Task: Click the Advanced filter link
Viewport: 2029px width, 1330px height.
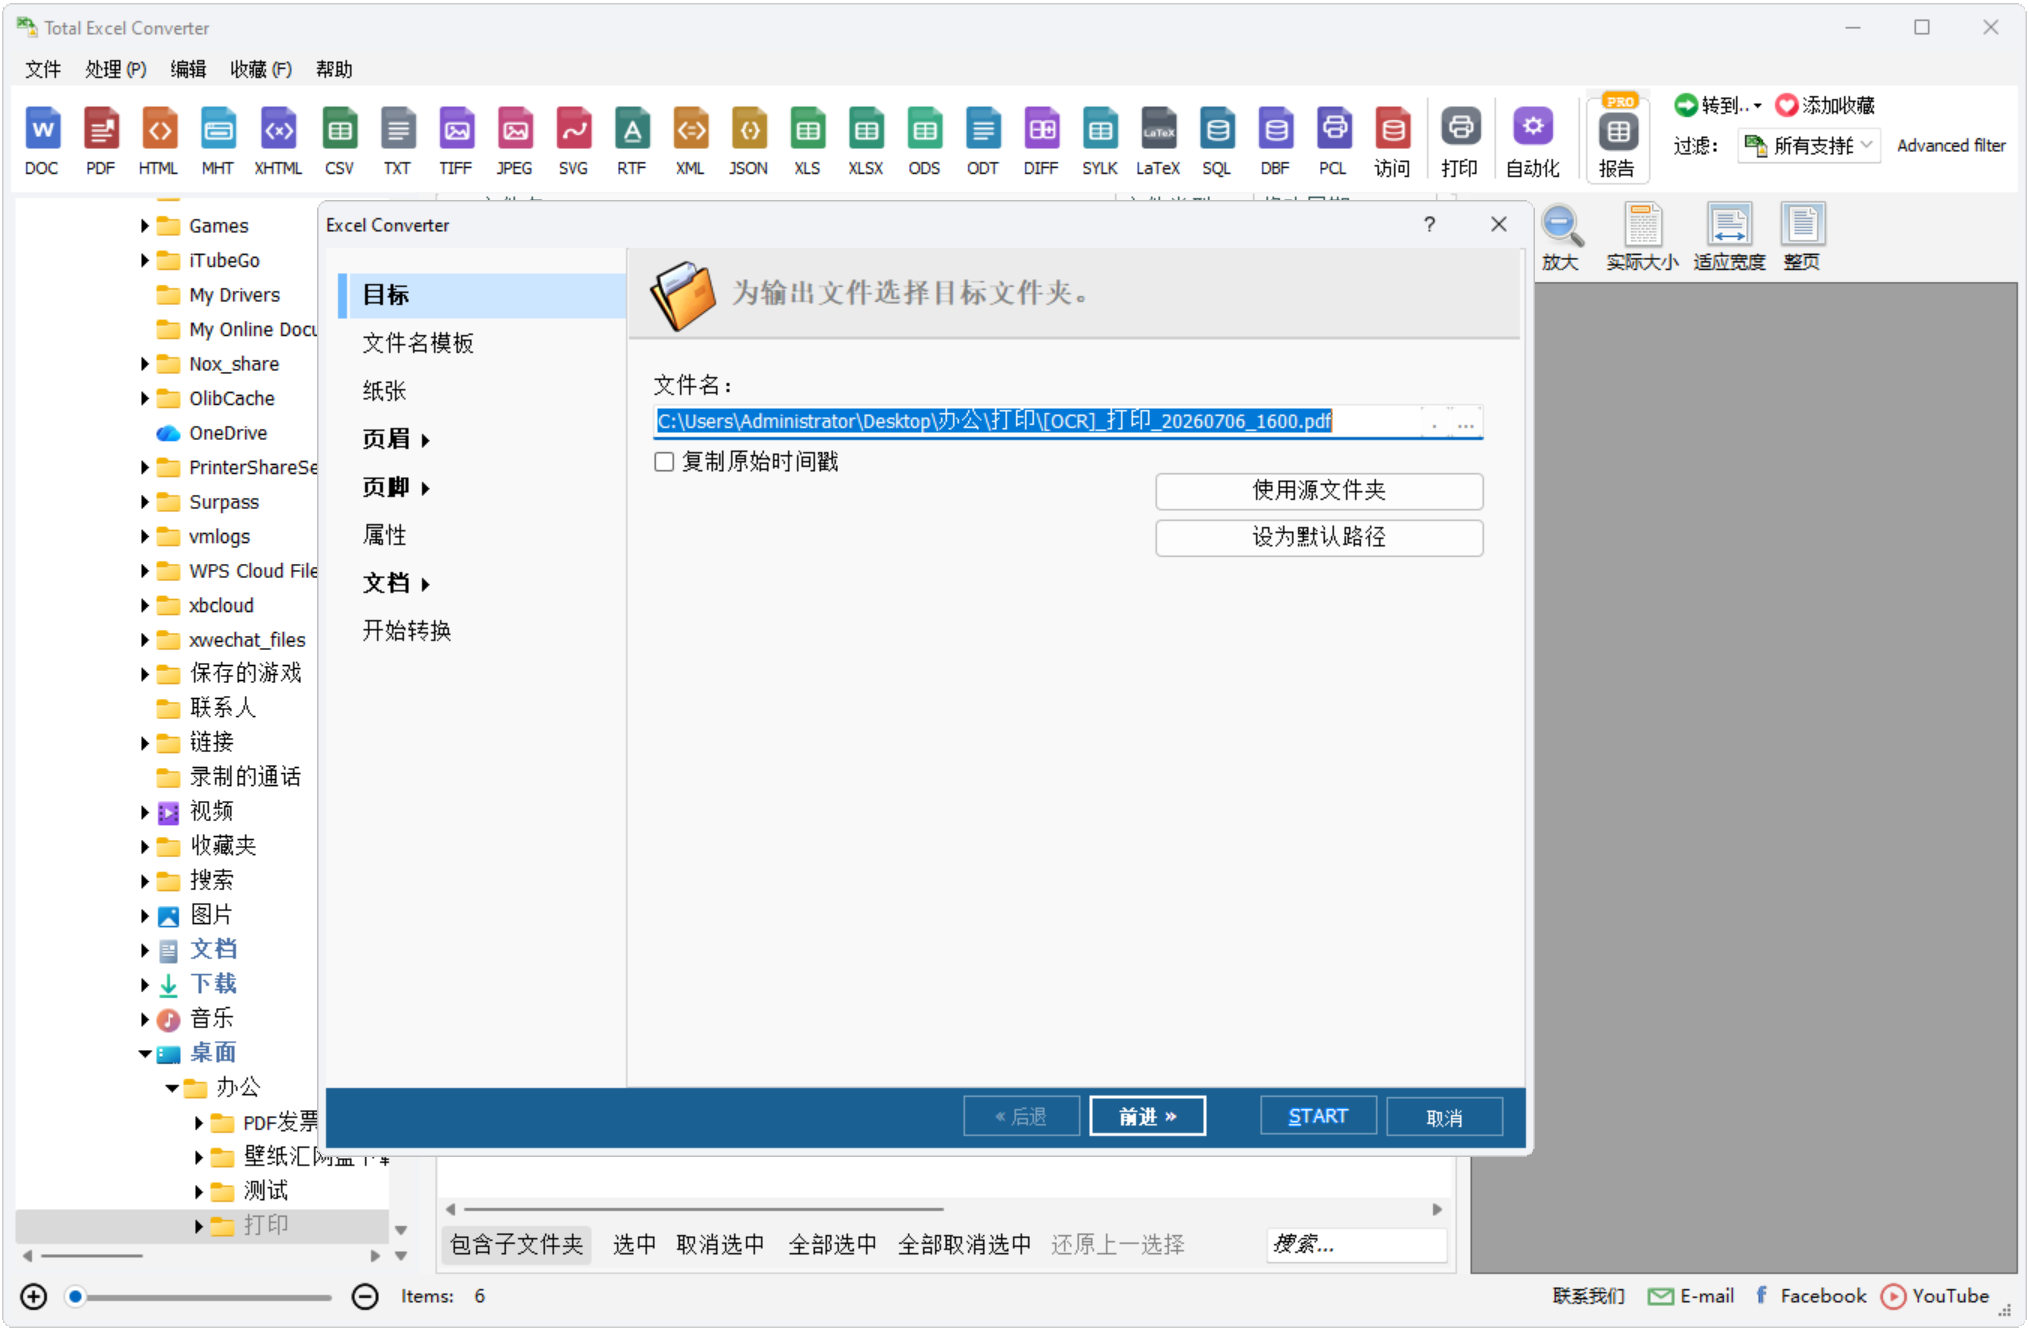Action: (x=1951, y=146)
